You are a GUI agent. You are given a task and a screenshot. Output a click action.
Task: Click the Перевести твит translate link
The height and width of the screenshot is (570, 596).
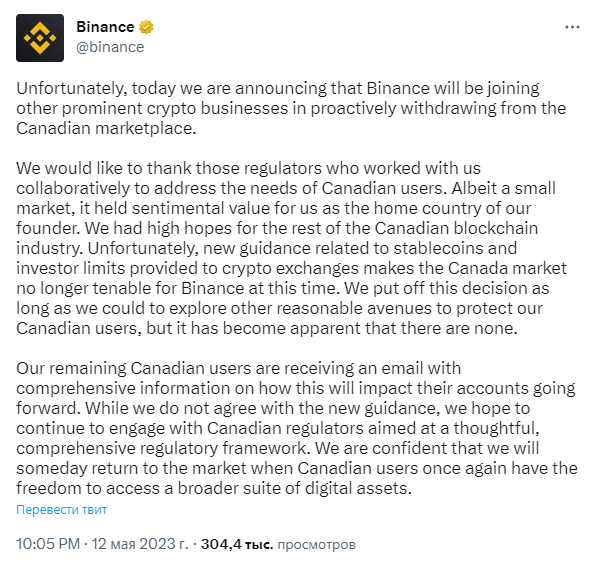[62, 509]
